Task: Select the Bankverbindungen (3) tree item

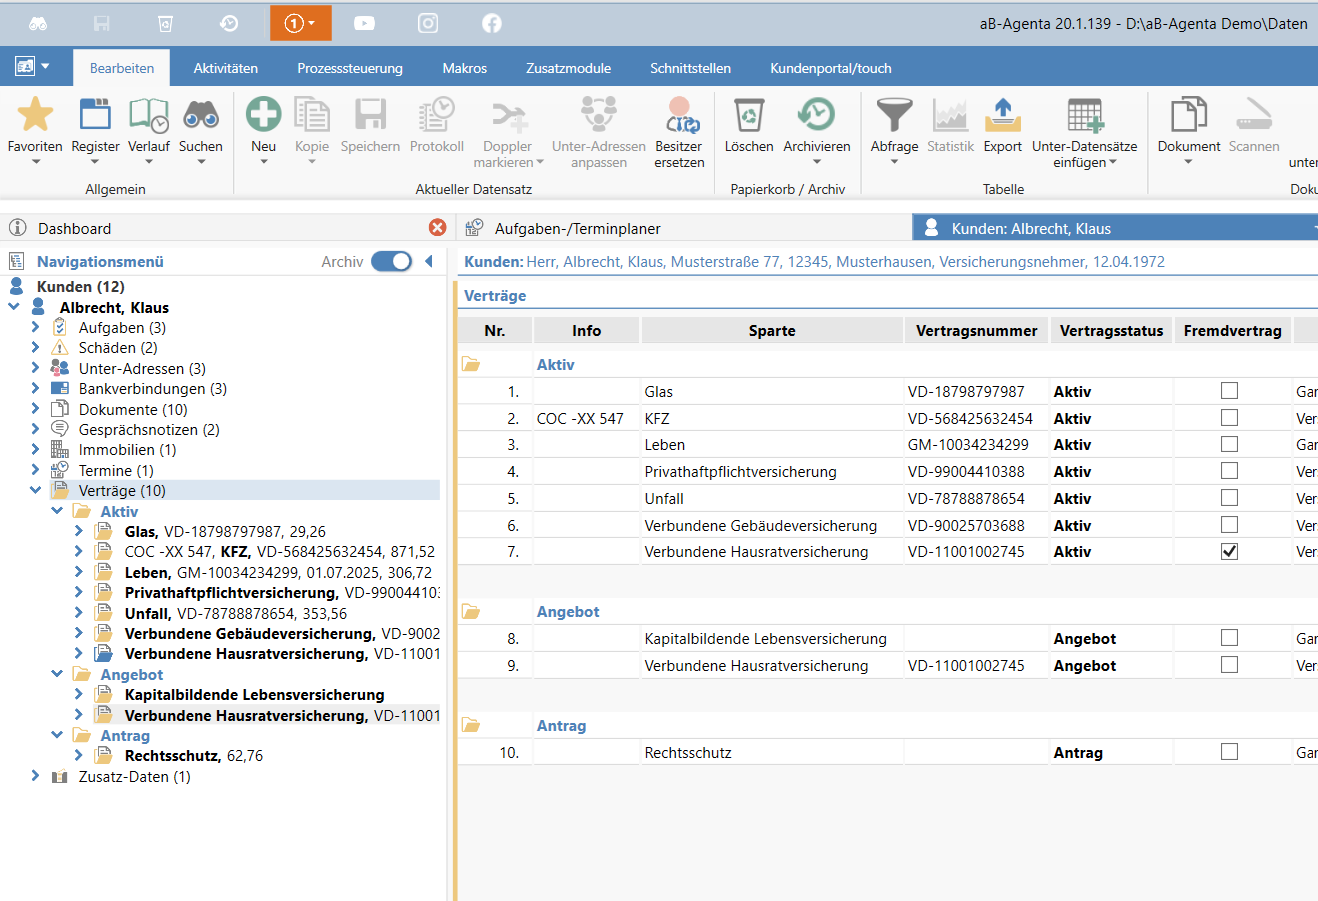Action: pos(153,388)
